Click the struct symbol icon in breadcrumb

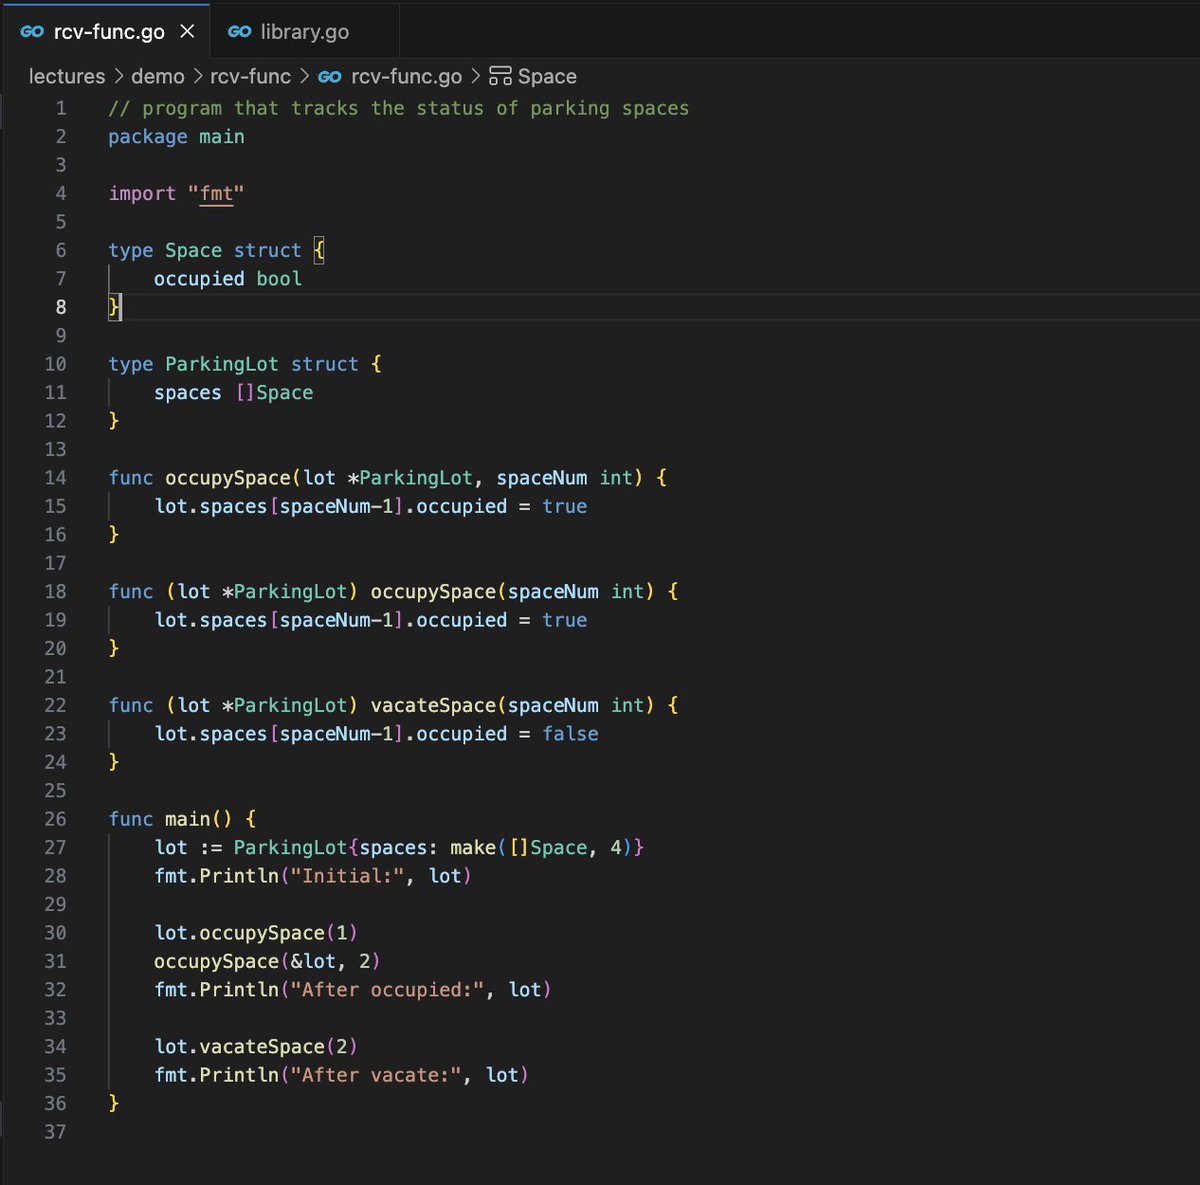point(500,77)
